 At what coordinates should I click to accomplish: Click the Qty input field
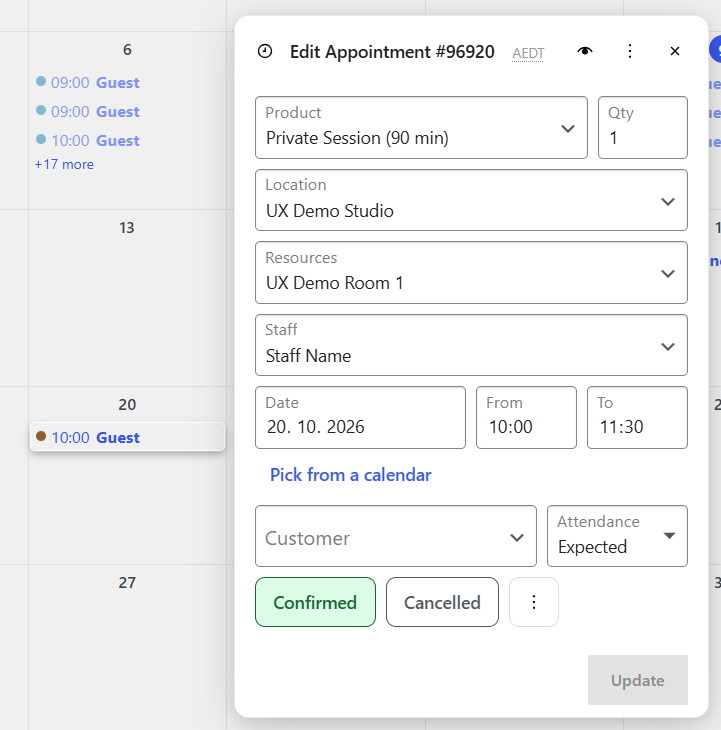point(642,128)
